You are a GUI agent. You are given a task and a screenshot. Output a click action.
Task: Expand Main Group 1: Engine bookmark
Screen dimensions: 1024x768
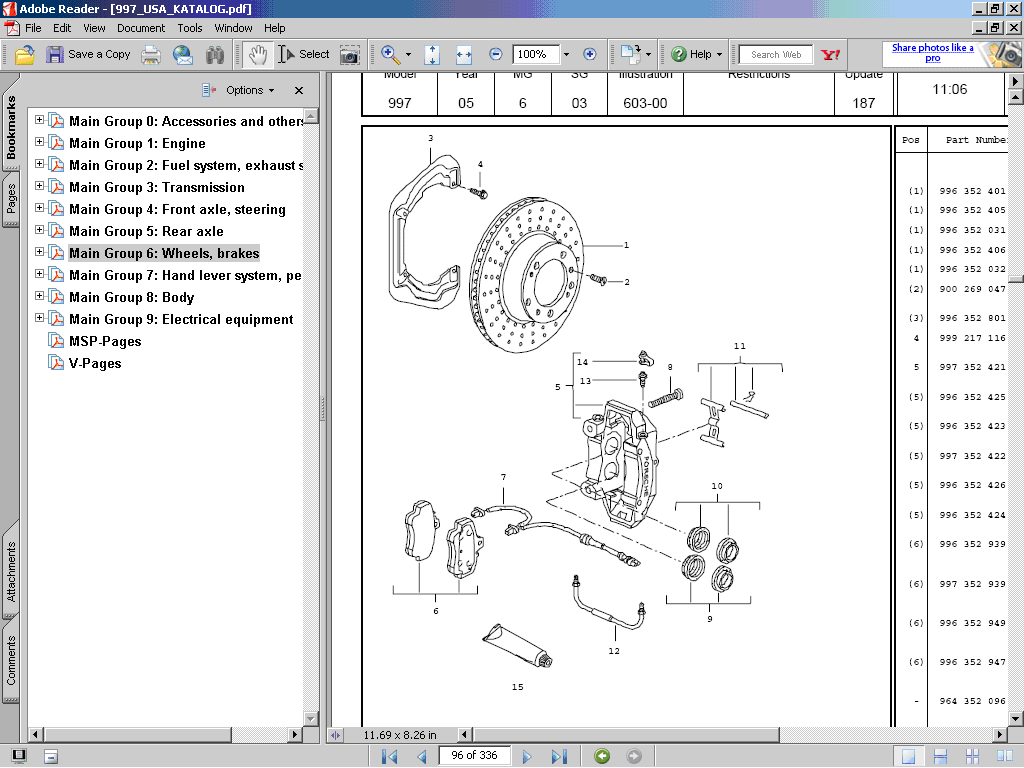click(39, 142)
